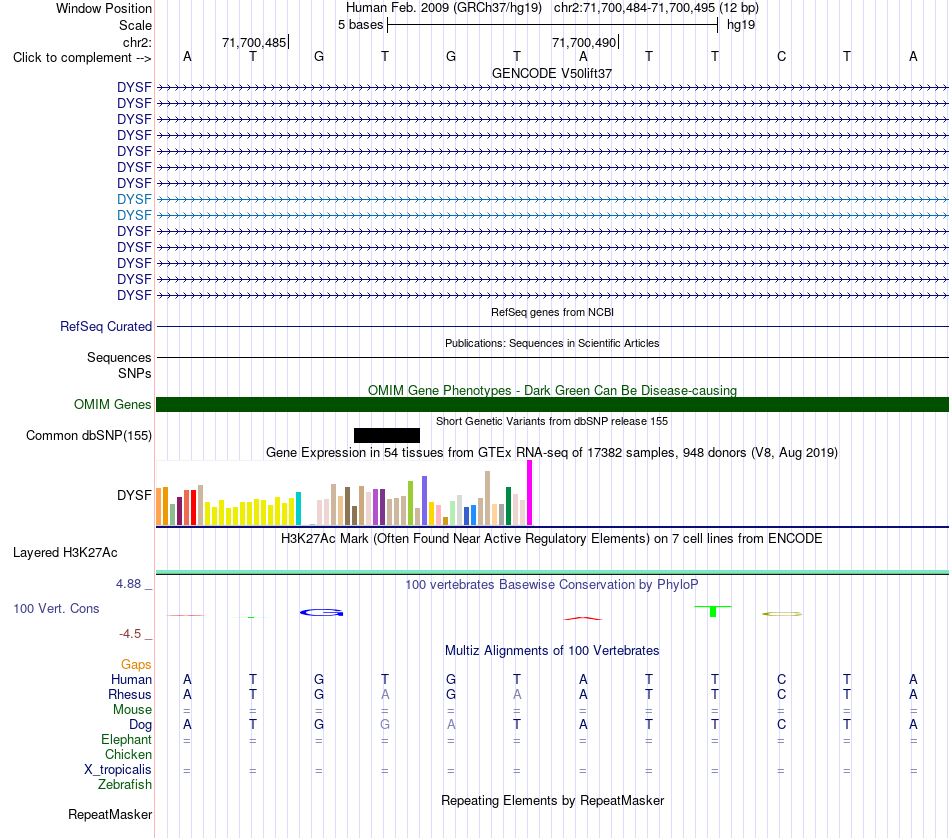This screenshot has height=838, width=950.
Task: Click 'Repeating Elements by RepeatMasker' title
Action: click(552, 800)
